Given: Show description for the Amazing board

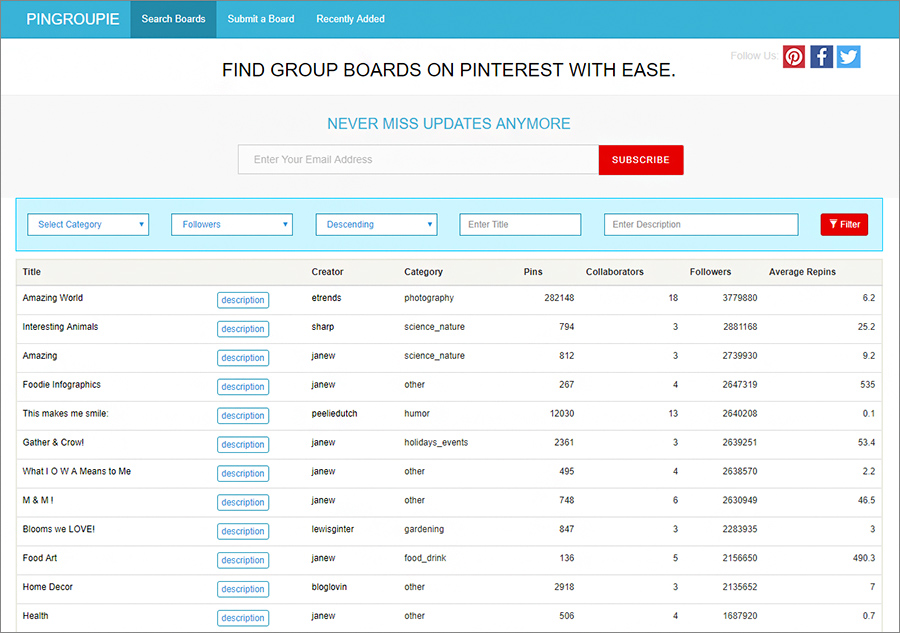Looking at the screenshot, I should tap(243, 358).
